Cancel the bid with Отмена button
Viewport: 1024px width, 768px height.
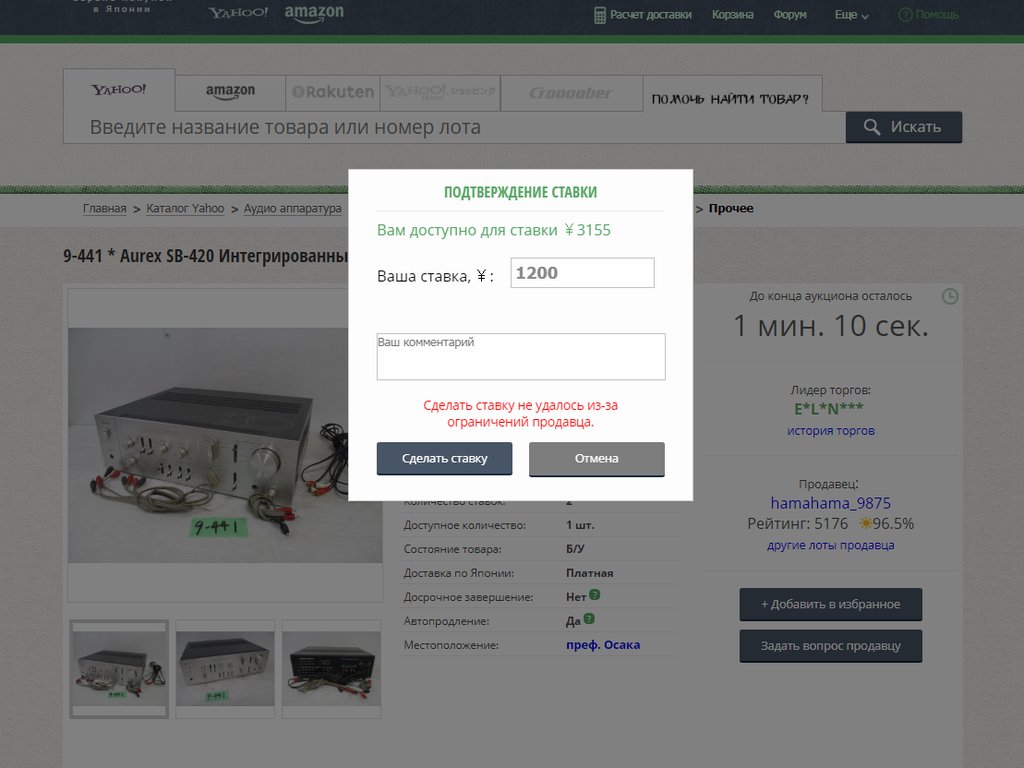click(596, 459)
